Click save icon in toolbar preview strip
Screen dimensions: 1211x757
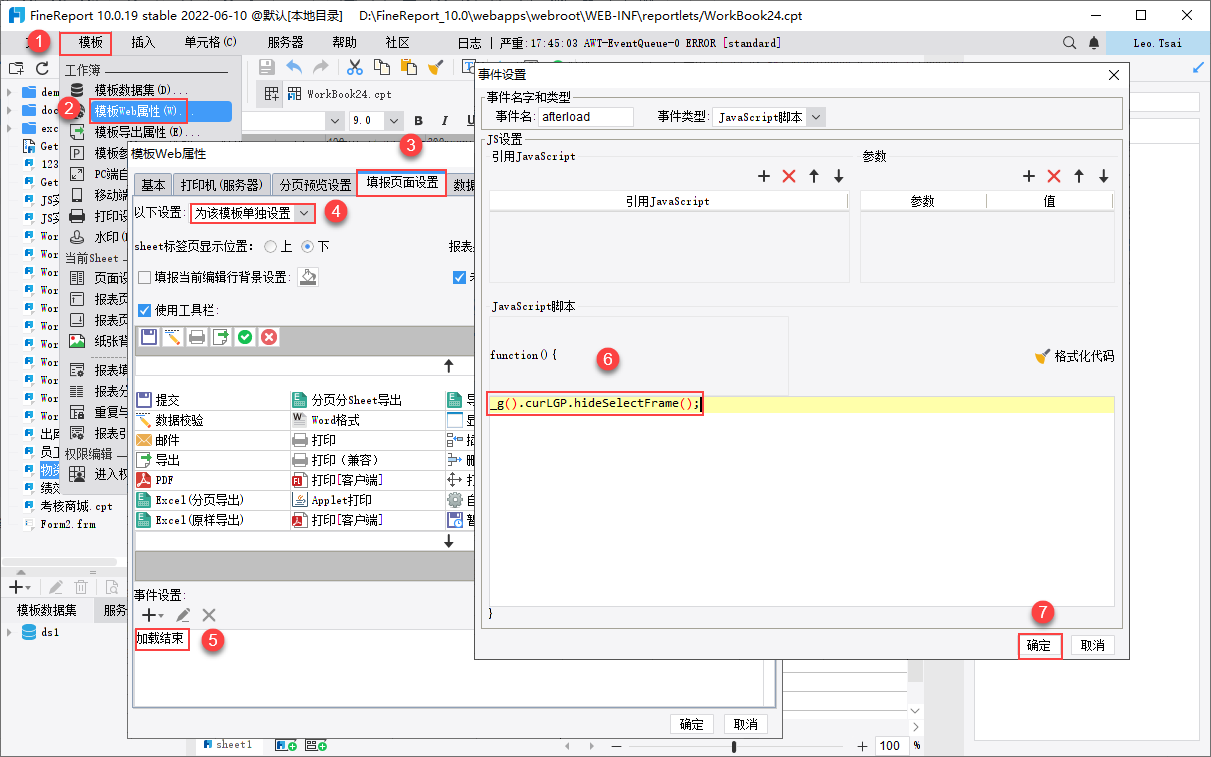click(x=149, y=337)
